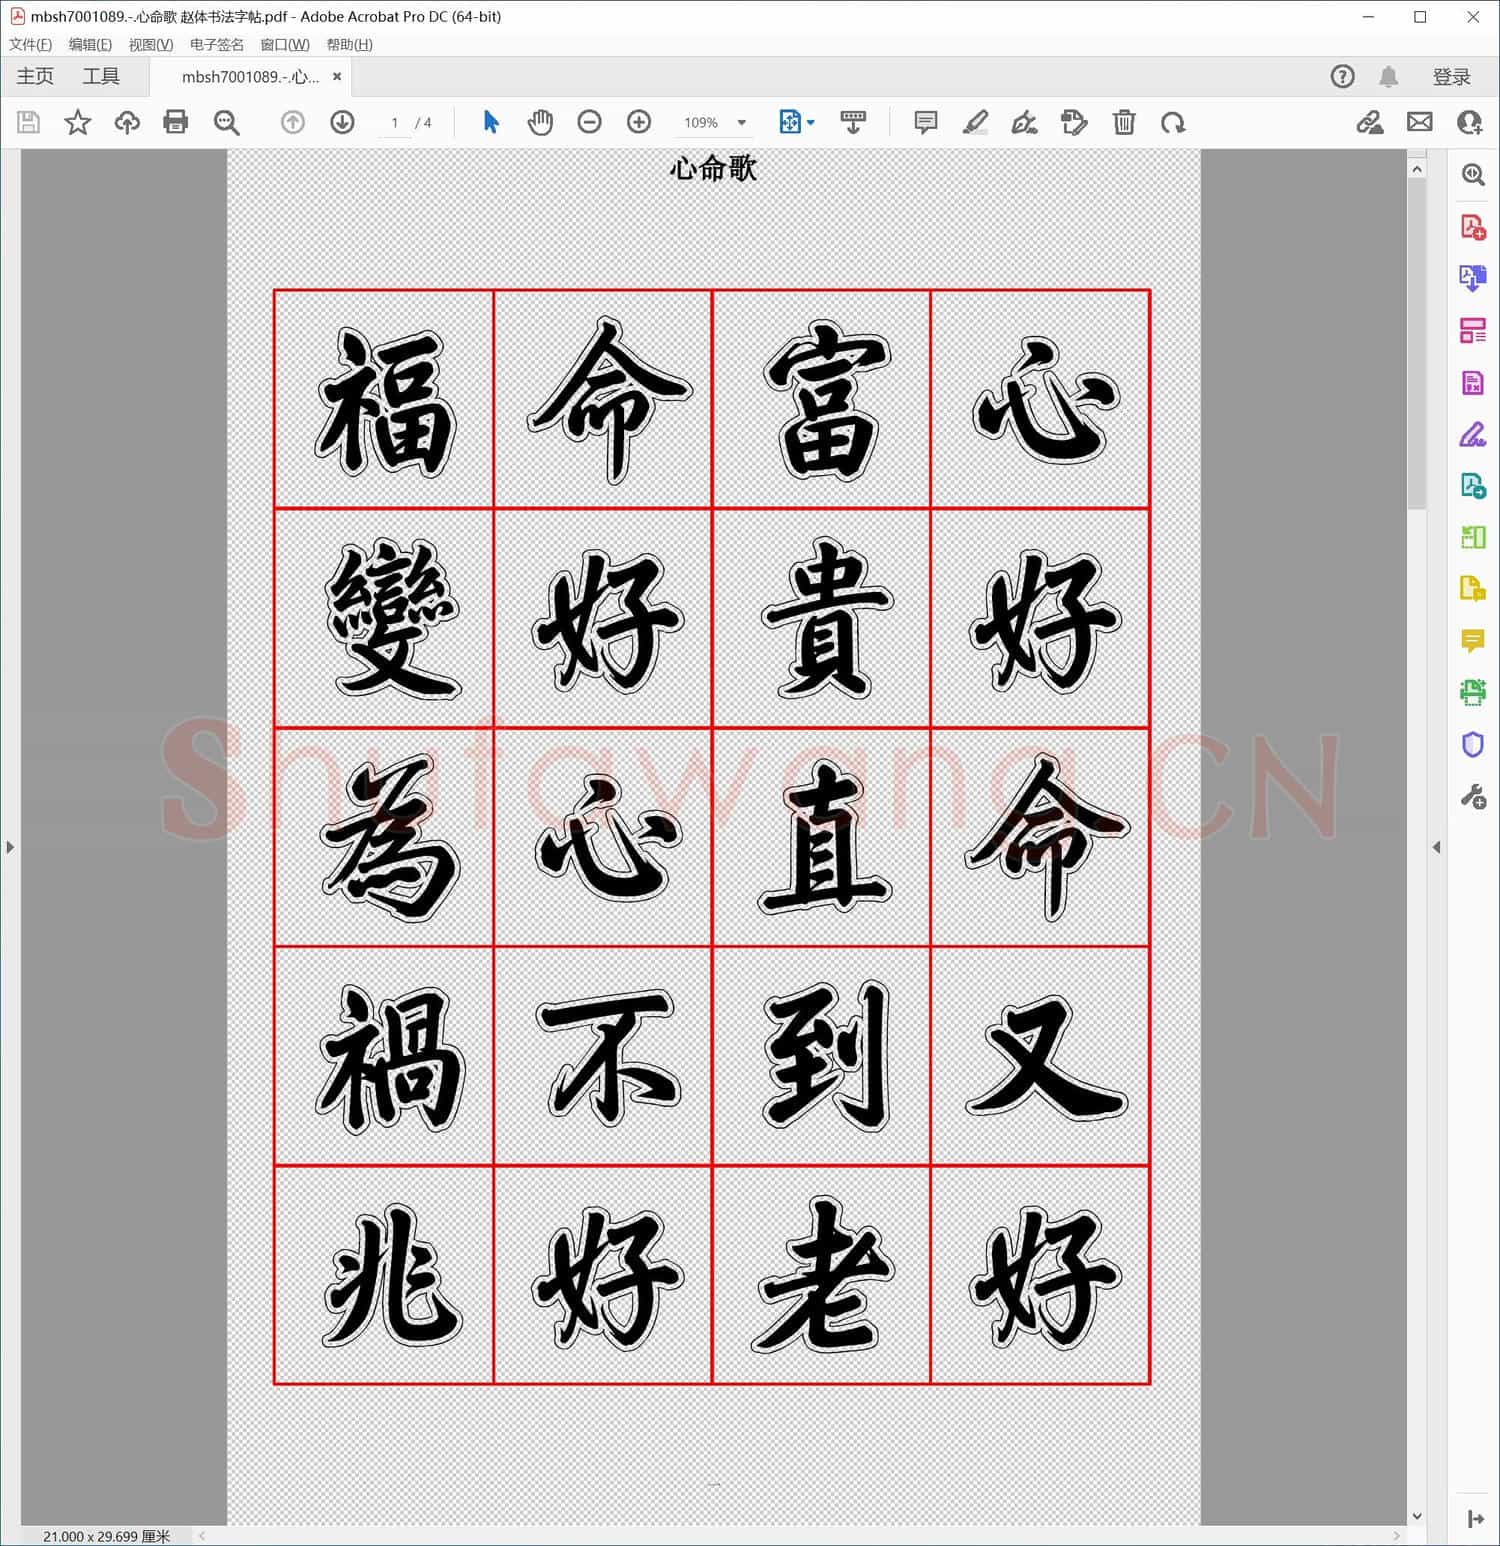
Task: Open the page fit options dropdown arrow
Action: tap(811, 122)
